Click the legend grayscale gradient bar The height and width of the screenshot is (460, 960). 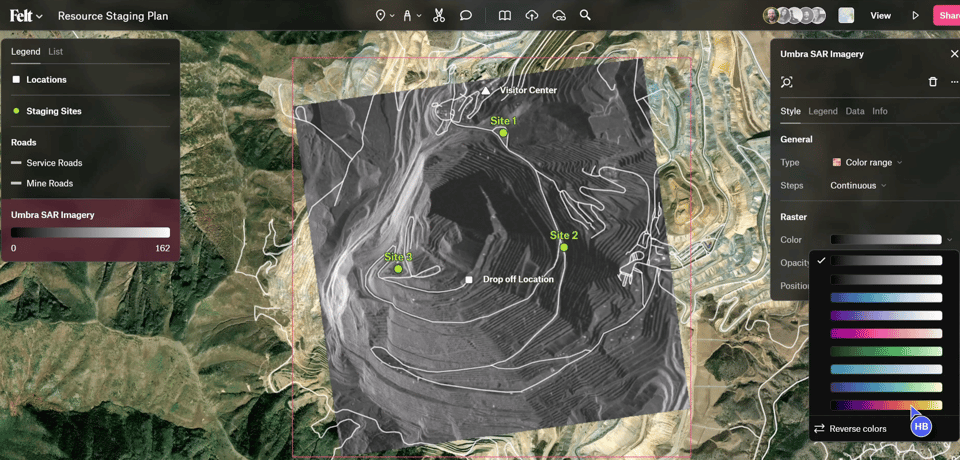click(x=90, y=233)
